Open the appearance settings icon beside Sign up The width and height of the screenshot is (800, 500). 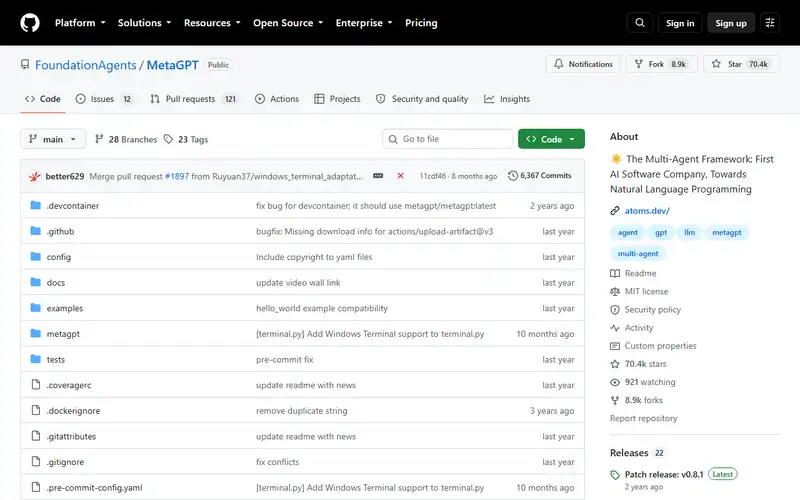[x=770, y=23]
